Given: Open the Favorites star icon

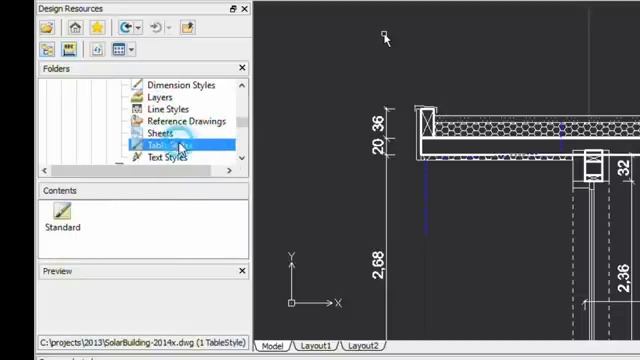Looking at the screenshot, I should tap(97, 27).
